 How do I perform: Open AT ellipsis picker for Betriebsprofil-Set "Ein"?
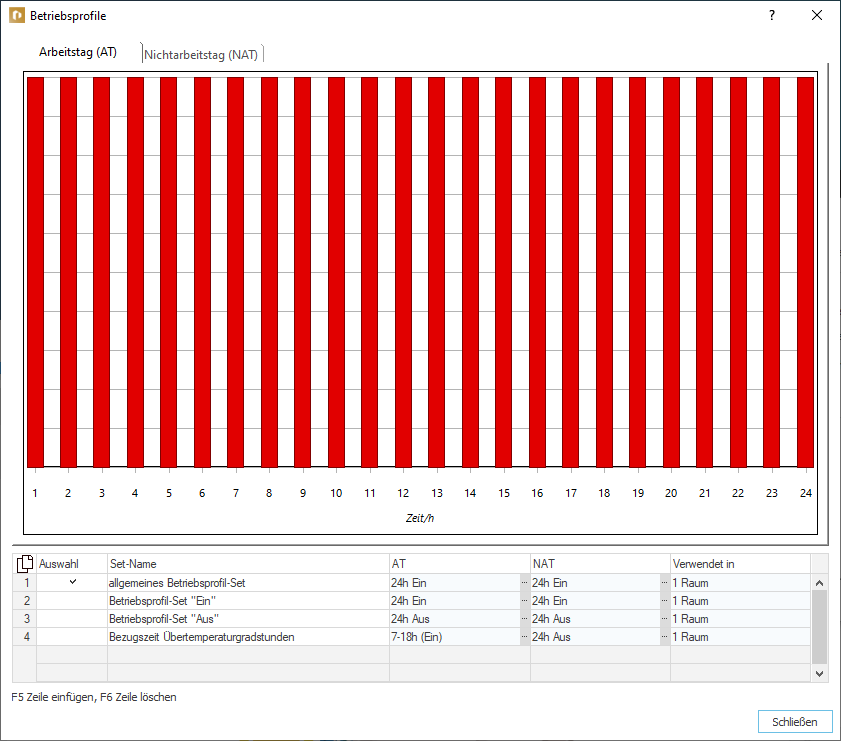coord(525,601)
